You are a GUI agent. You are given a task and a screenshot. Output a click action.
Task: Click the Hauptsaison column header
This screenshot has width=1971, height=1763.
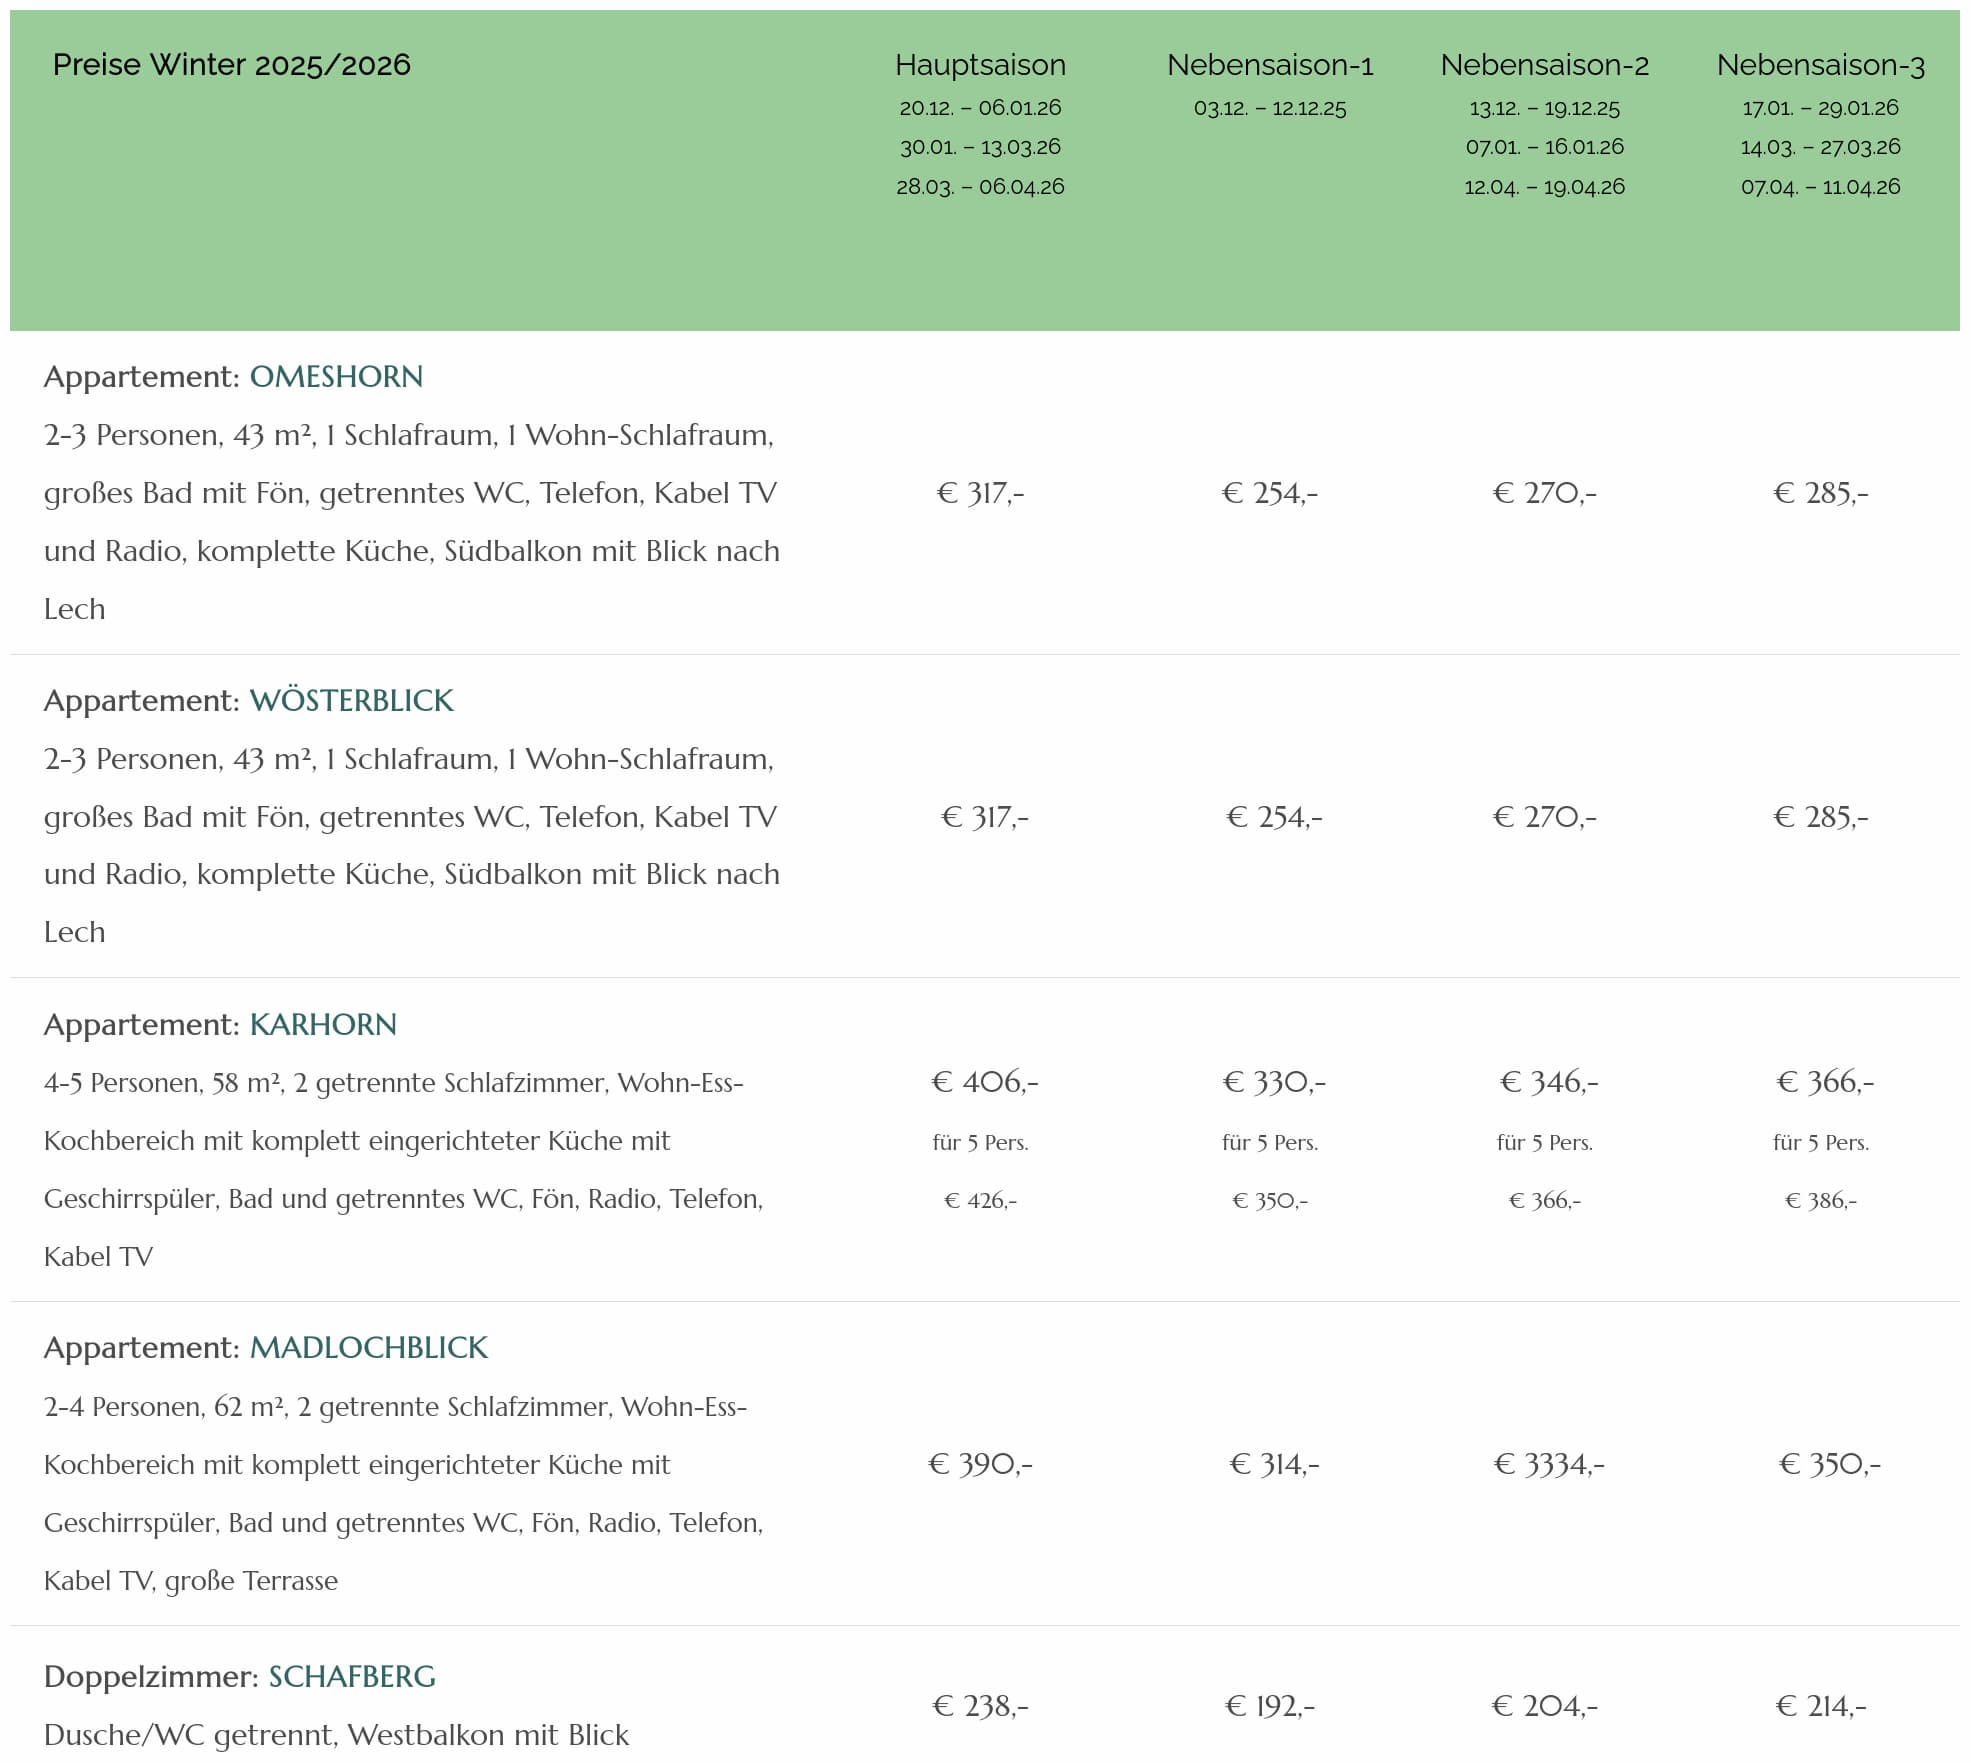980,65
